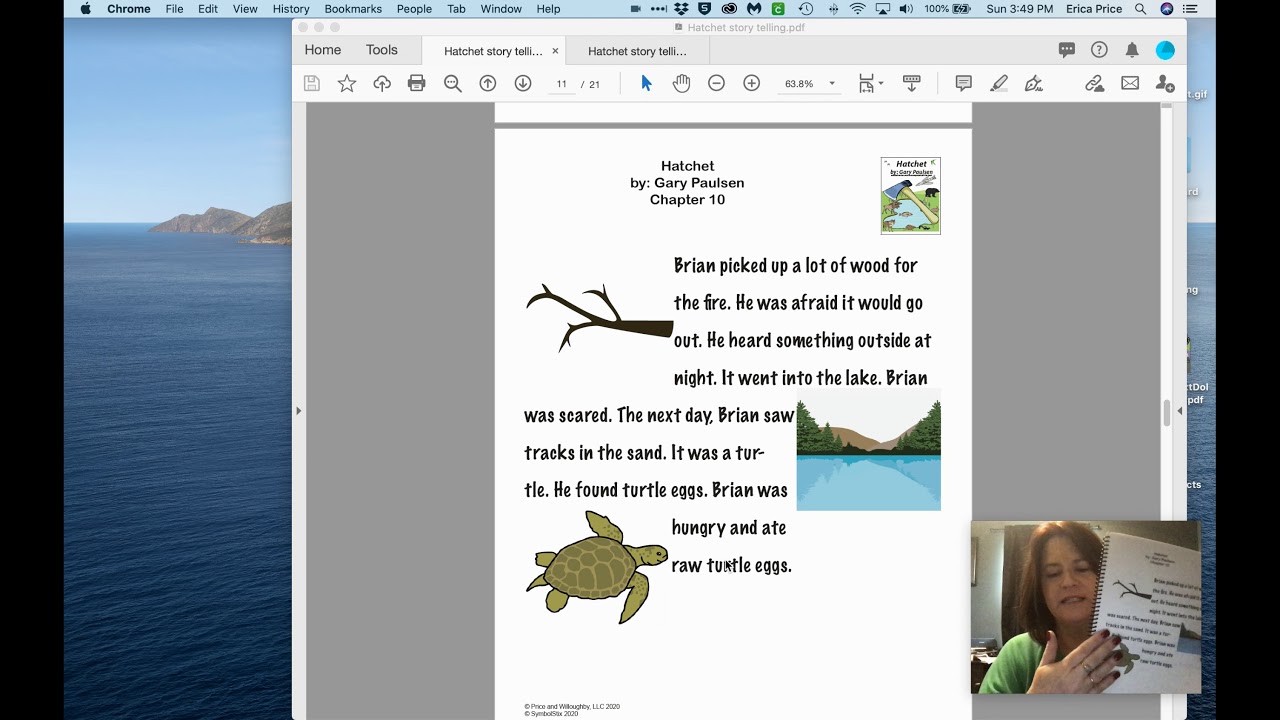This screenshot has width=1280, height=720.
Task: Open the Window menu
Action: (501, 9)
